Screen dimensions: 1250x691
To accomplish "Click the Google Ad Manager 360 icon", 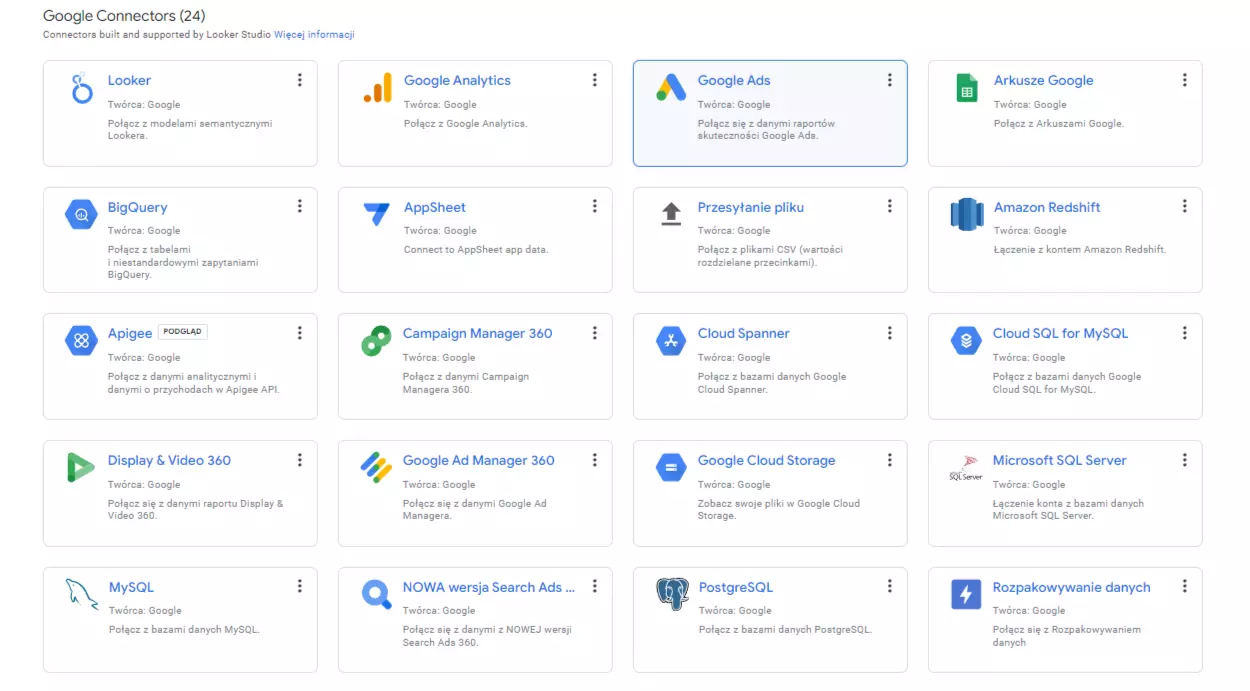I will click(x=377, y=467).
